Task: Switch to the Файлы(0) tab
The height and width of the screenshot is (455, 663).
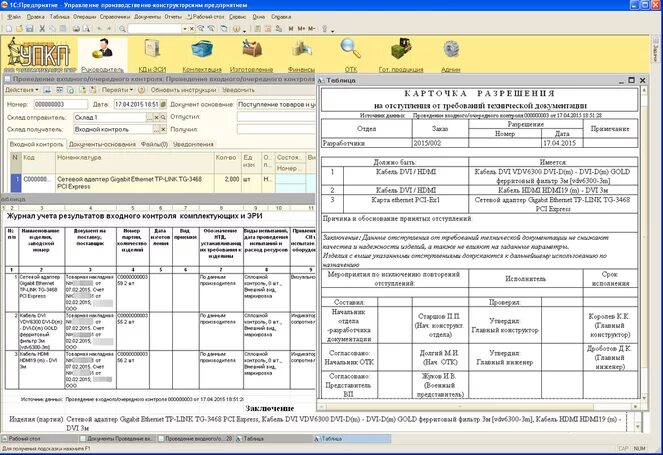Action: pos(154,144)
